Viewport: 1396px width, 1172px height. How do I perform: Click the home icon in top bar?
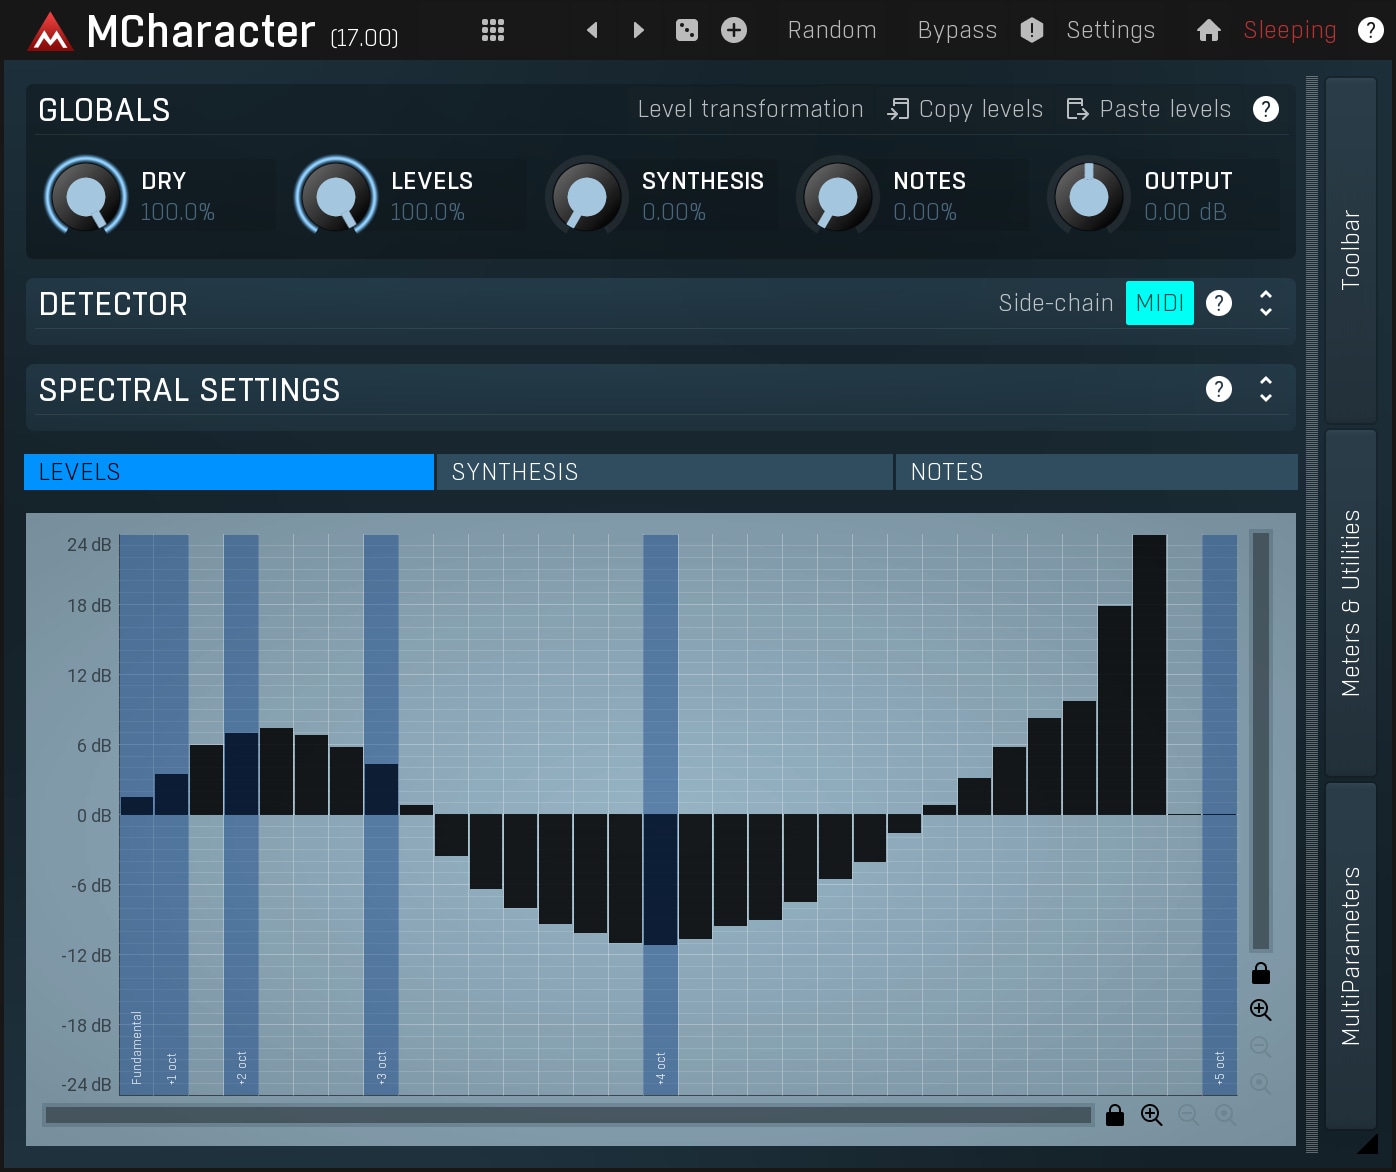[x=1208, y=30]
